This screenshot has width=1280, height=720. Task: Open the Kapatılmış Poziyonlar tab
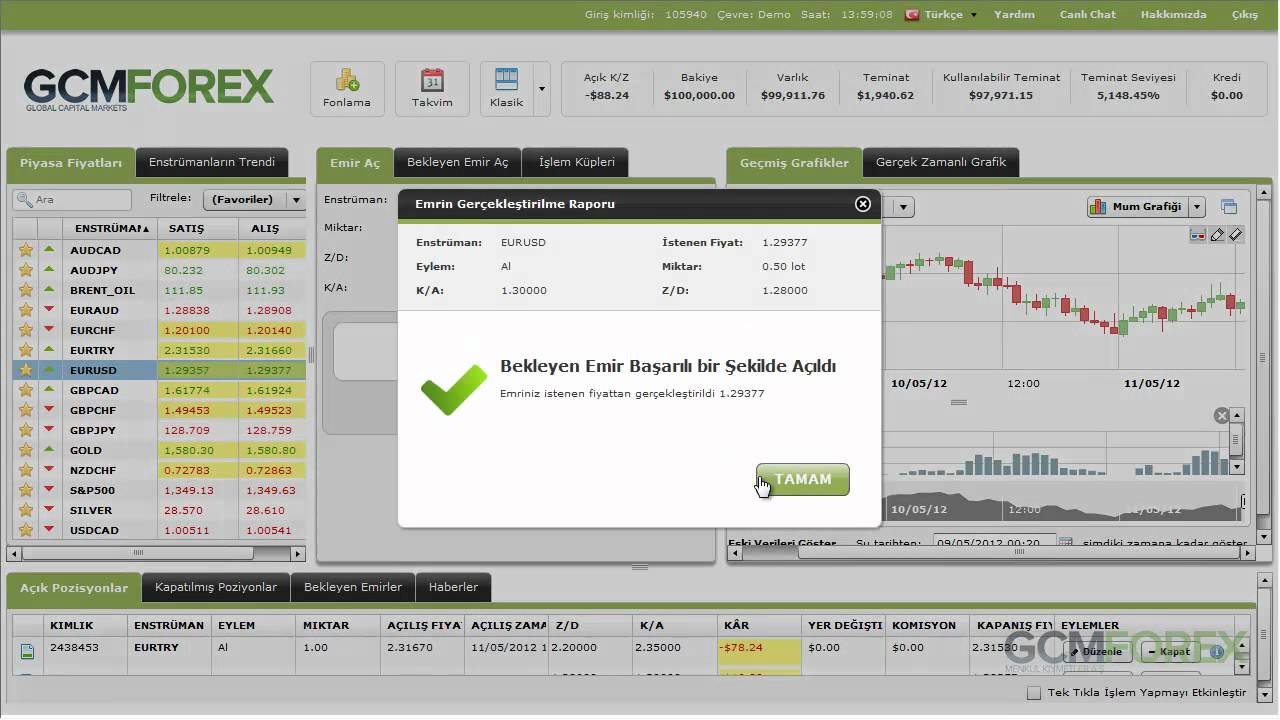coord(216,587)
